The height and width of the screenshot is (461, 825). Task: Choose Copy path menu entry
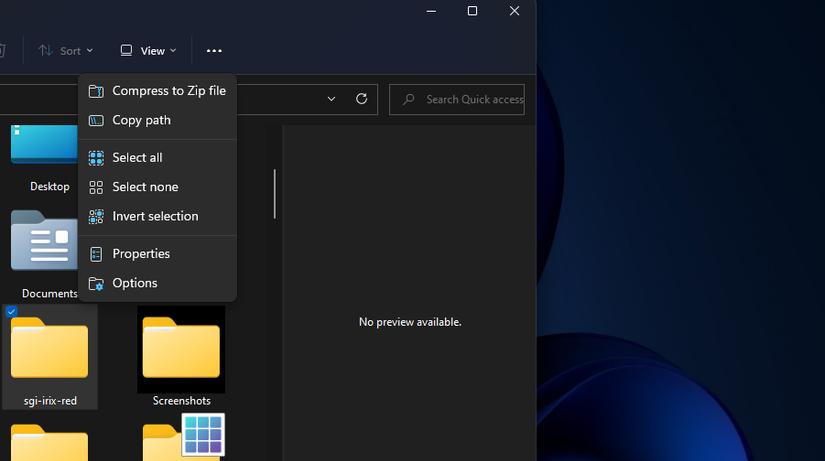point(157,121)
